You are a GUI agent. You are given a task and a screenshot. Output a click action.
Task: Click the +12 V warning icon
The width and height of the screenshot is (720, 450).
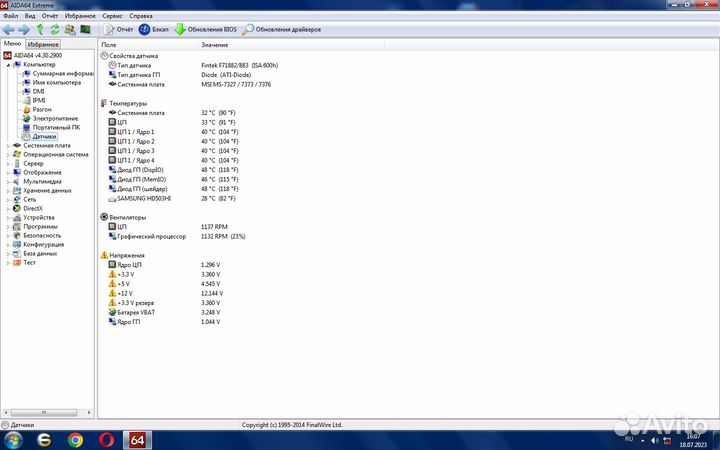click(112, 293)
